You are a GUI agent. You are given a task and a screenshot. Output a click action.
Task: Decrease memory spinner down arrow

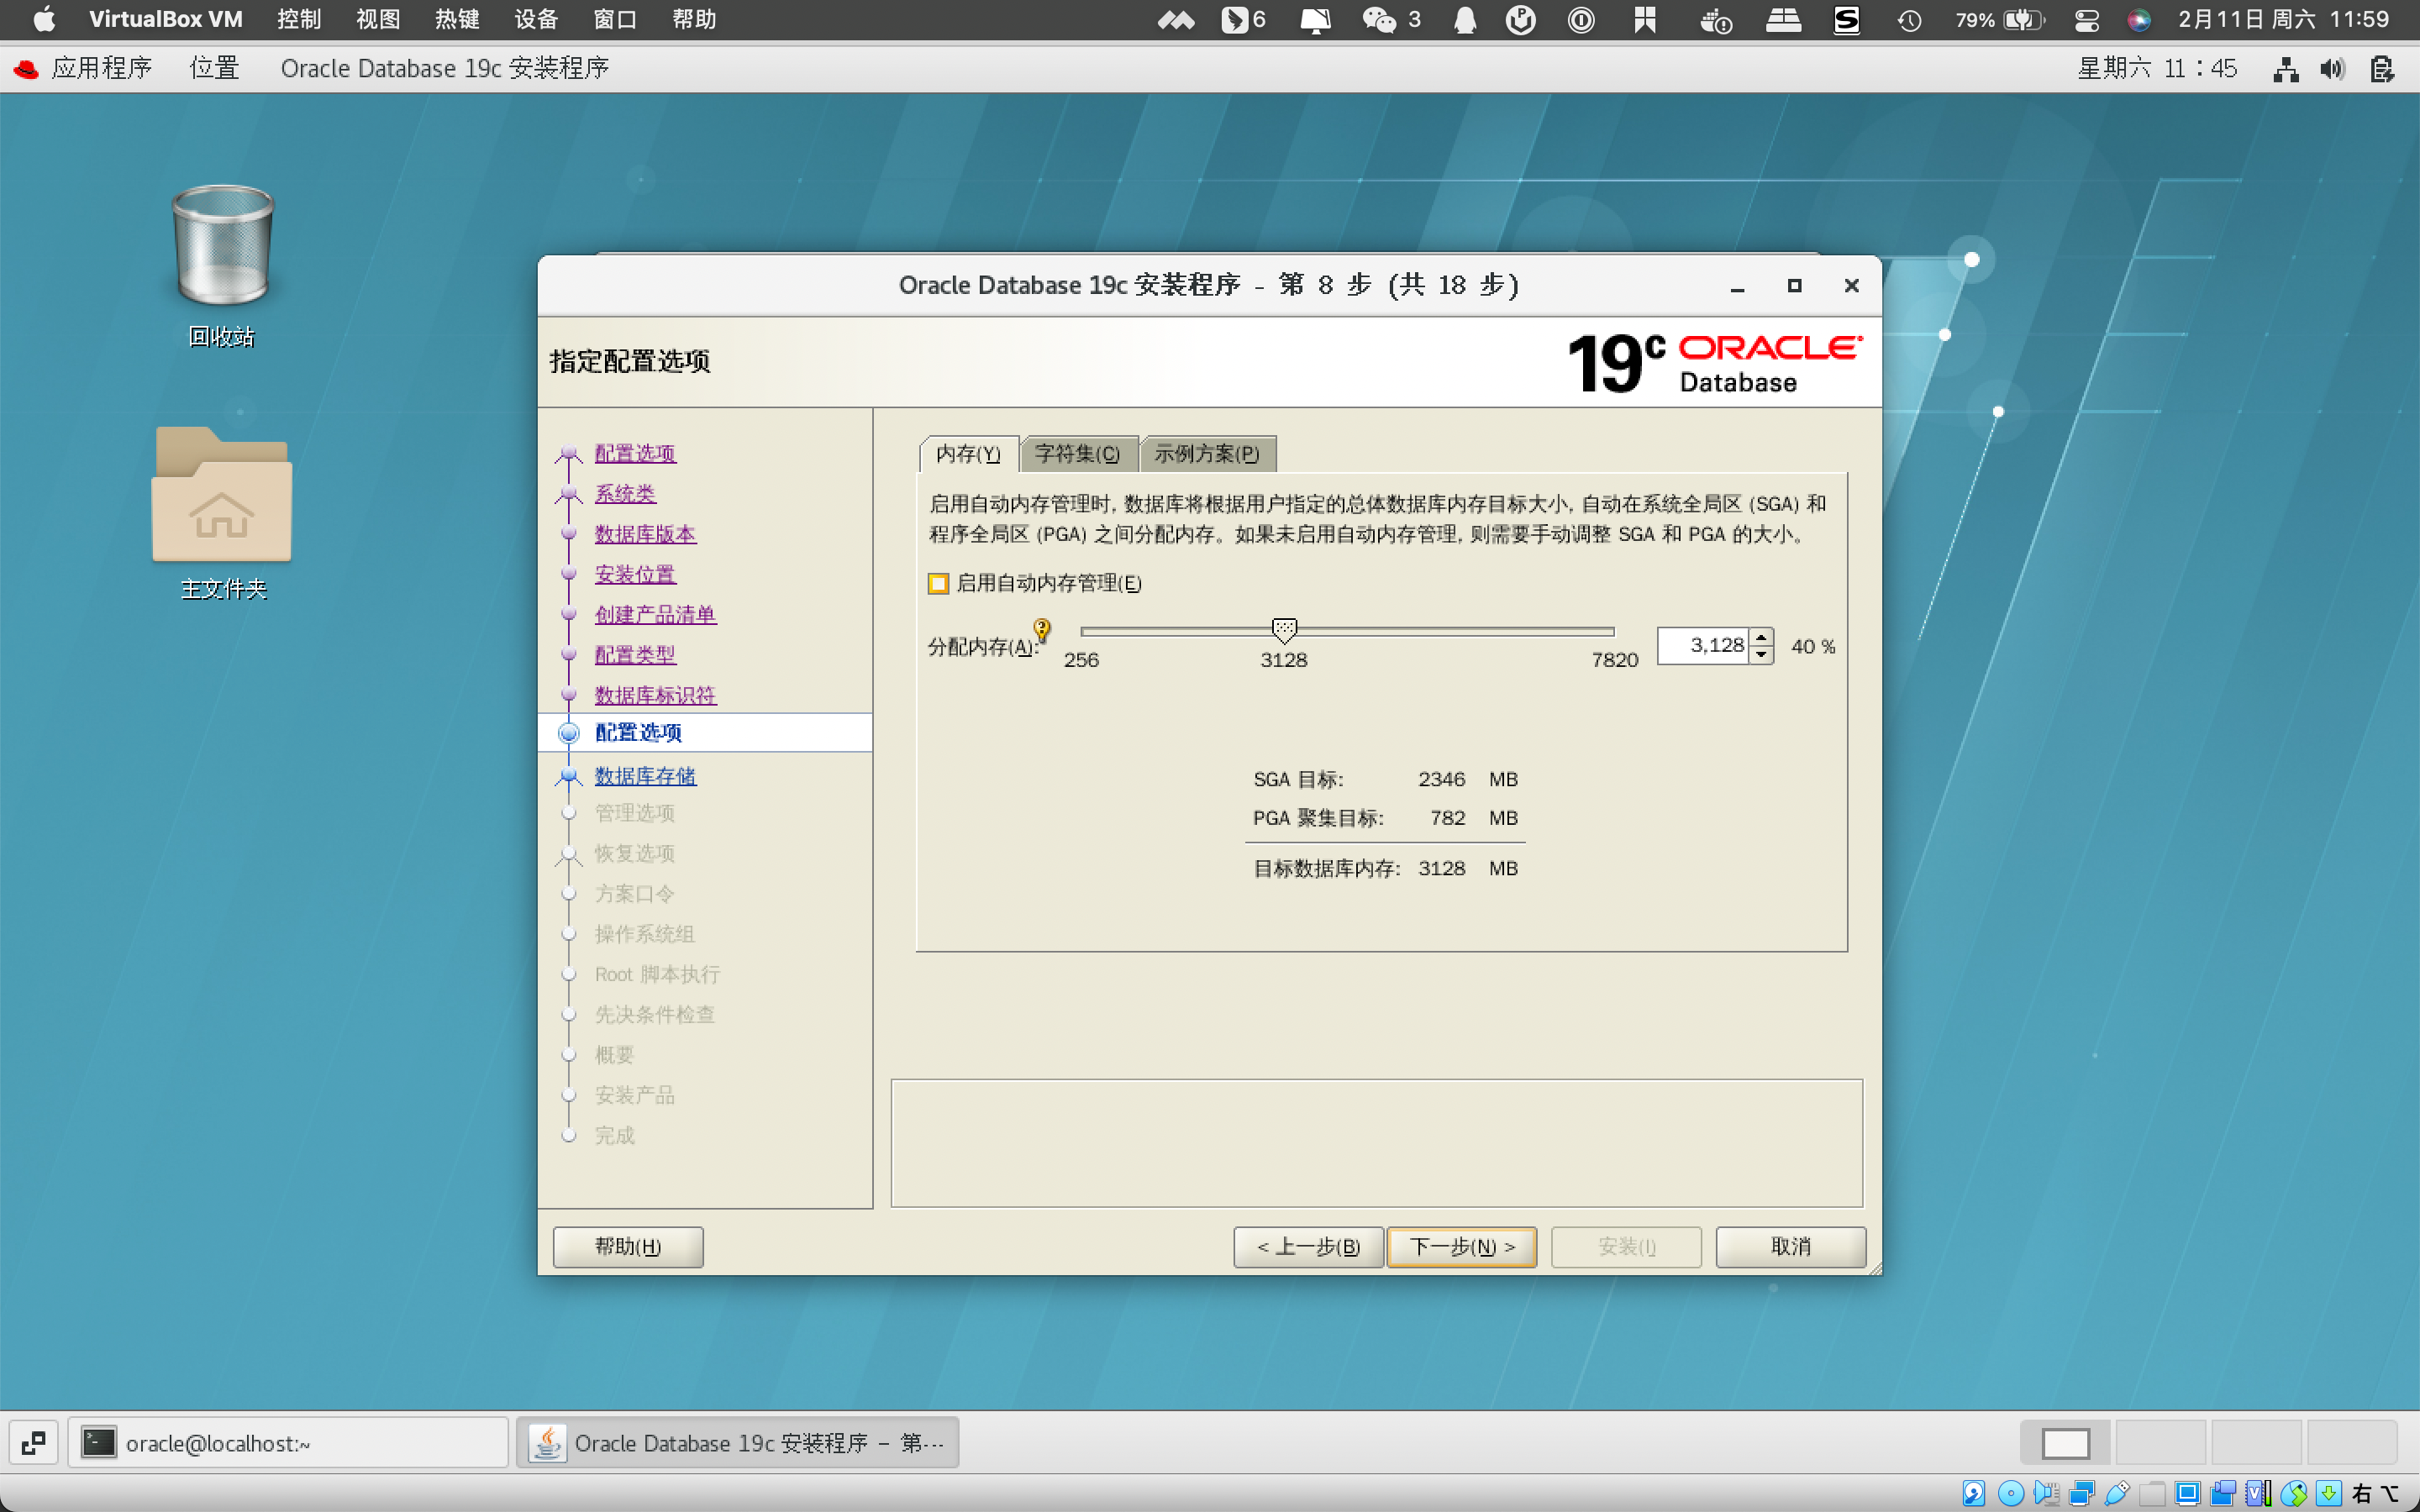click(x=1762, y=655)
